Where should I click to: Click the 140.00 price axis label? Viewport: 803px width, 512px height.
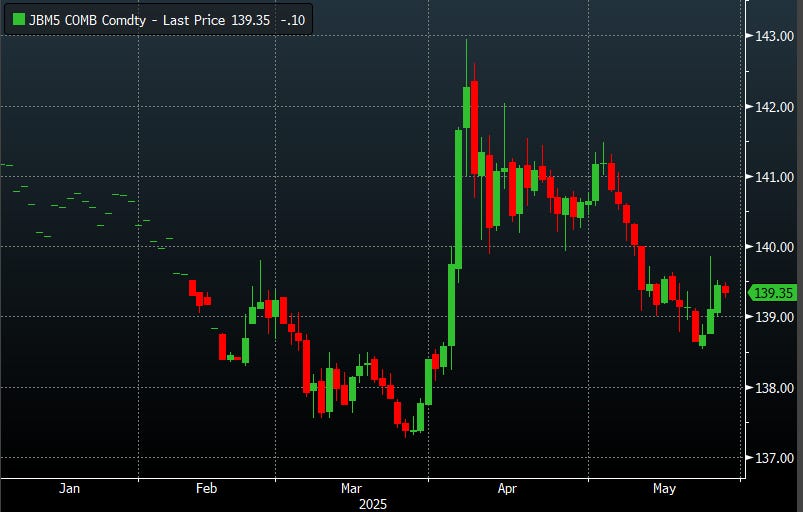(x=774, y=247)
